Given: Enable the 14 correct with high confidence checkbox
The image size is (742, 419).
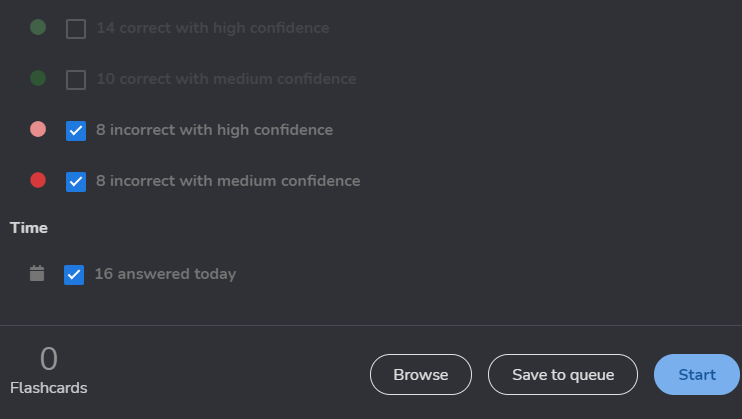Looking at the screenshot, I should (76, 29).
